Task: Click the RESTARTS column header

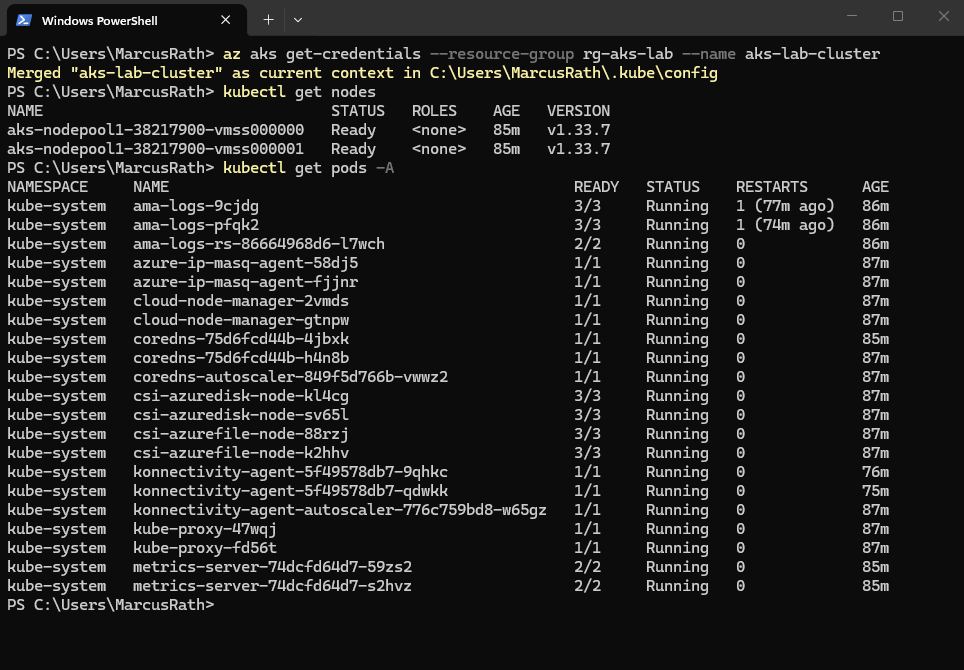Action: (771, 187)
